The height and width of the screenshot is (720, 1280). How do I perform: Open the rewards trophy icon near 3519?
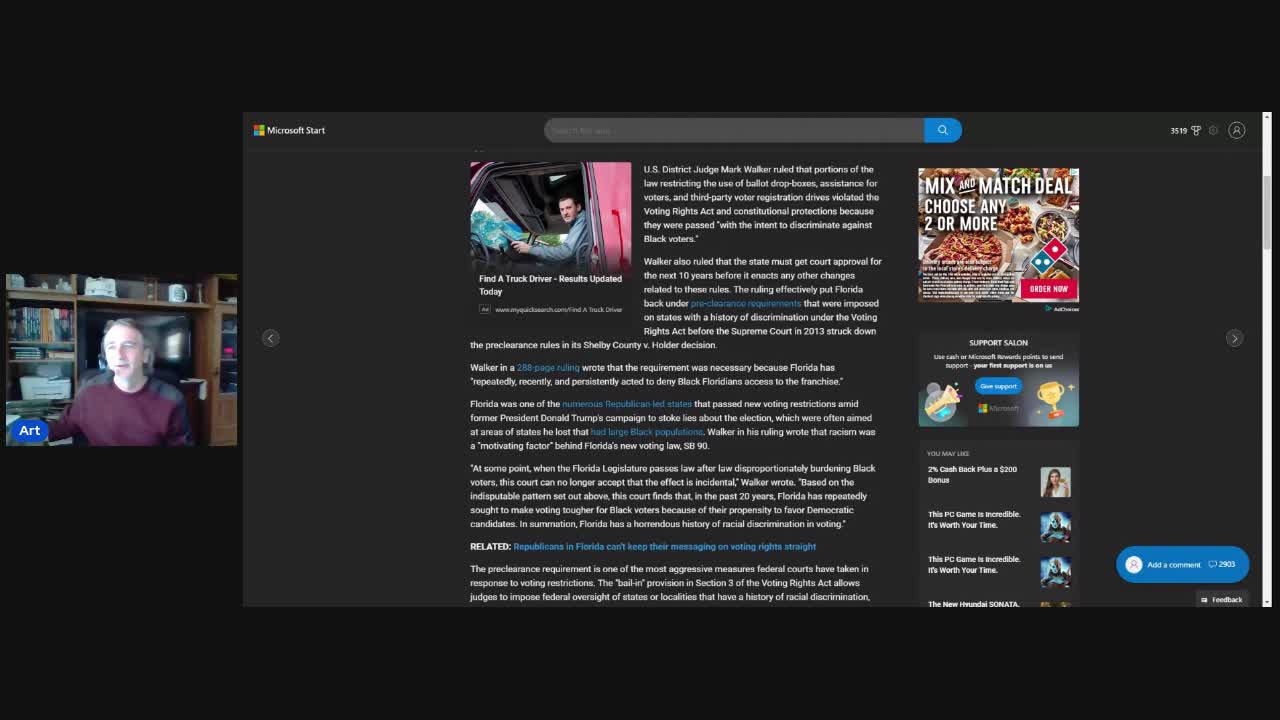pyautogui.click(x=1195, y=130)
